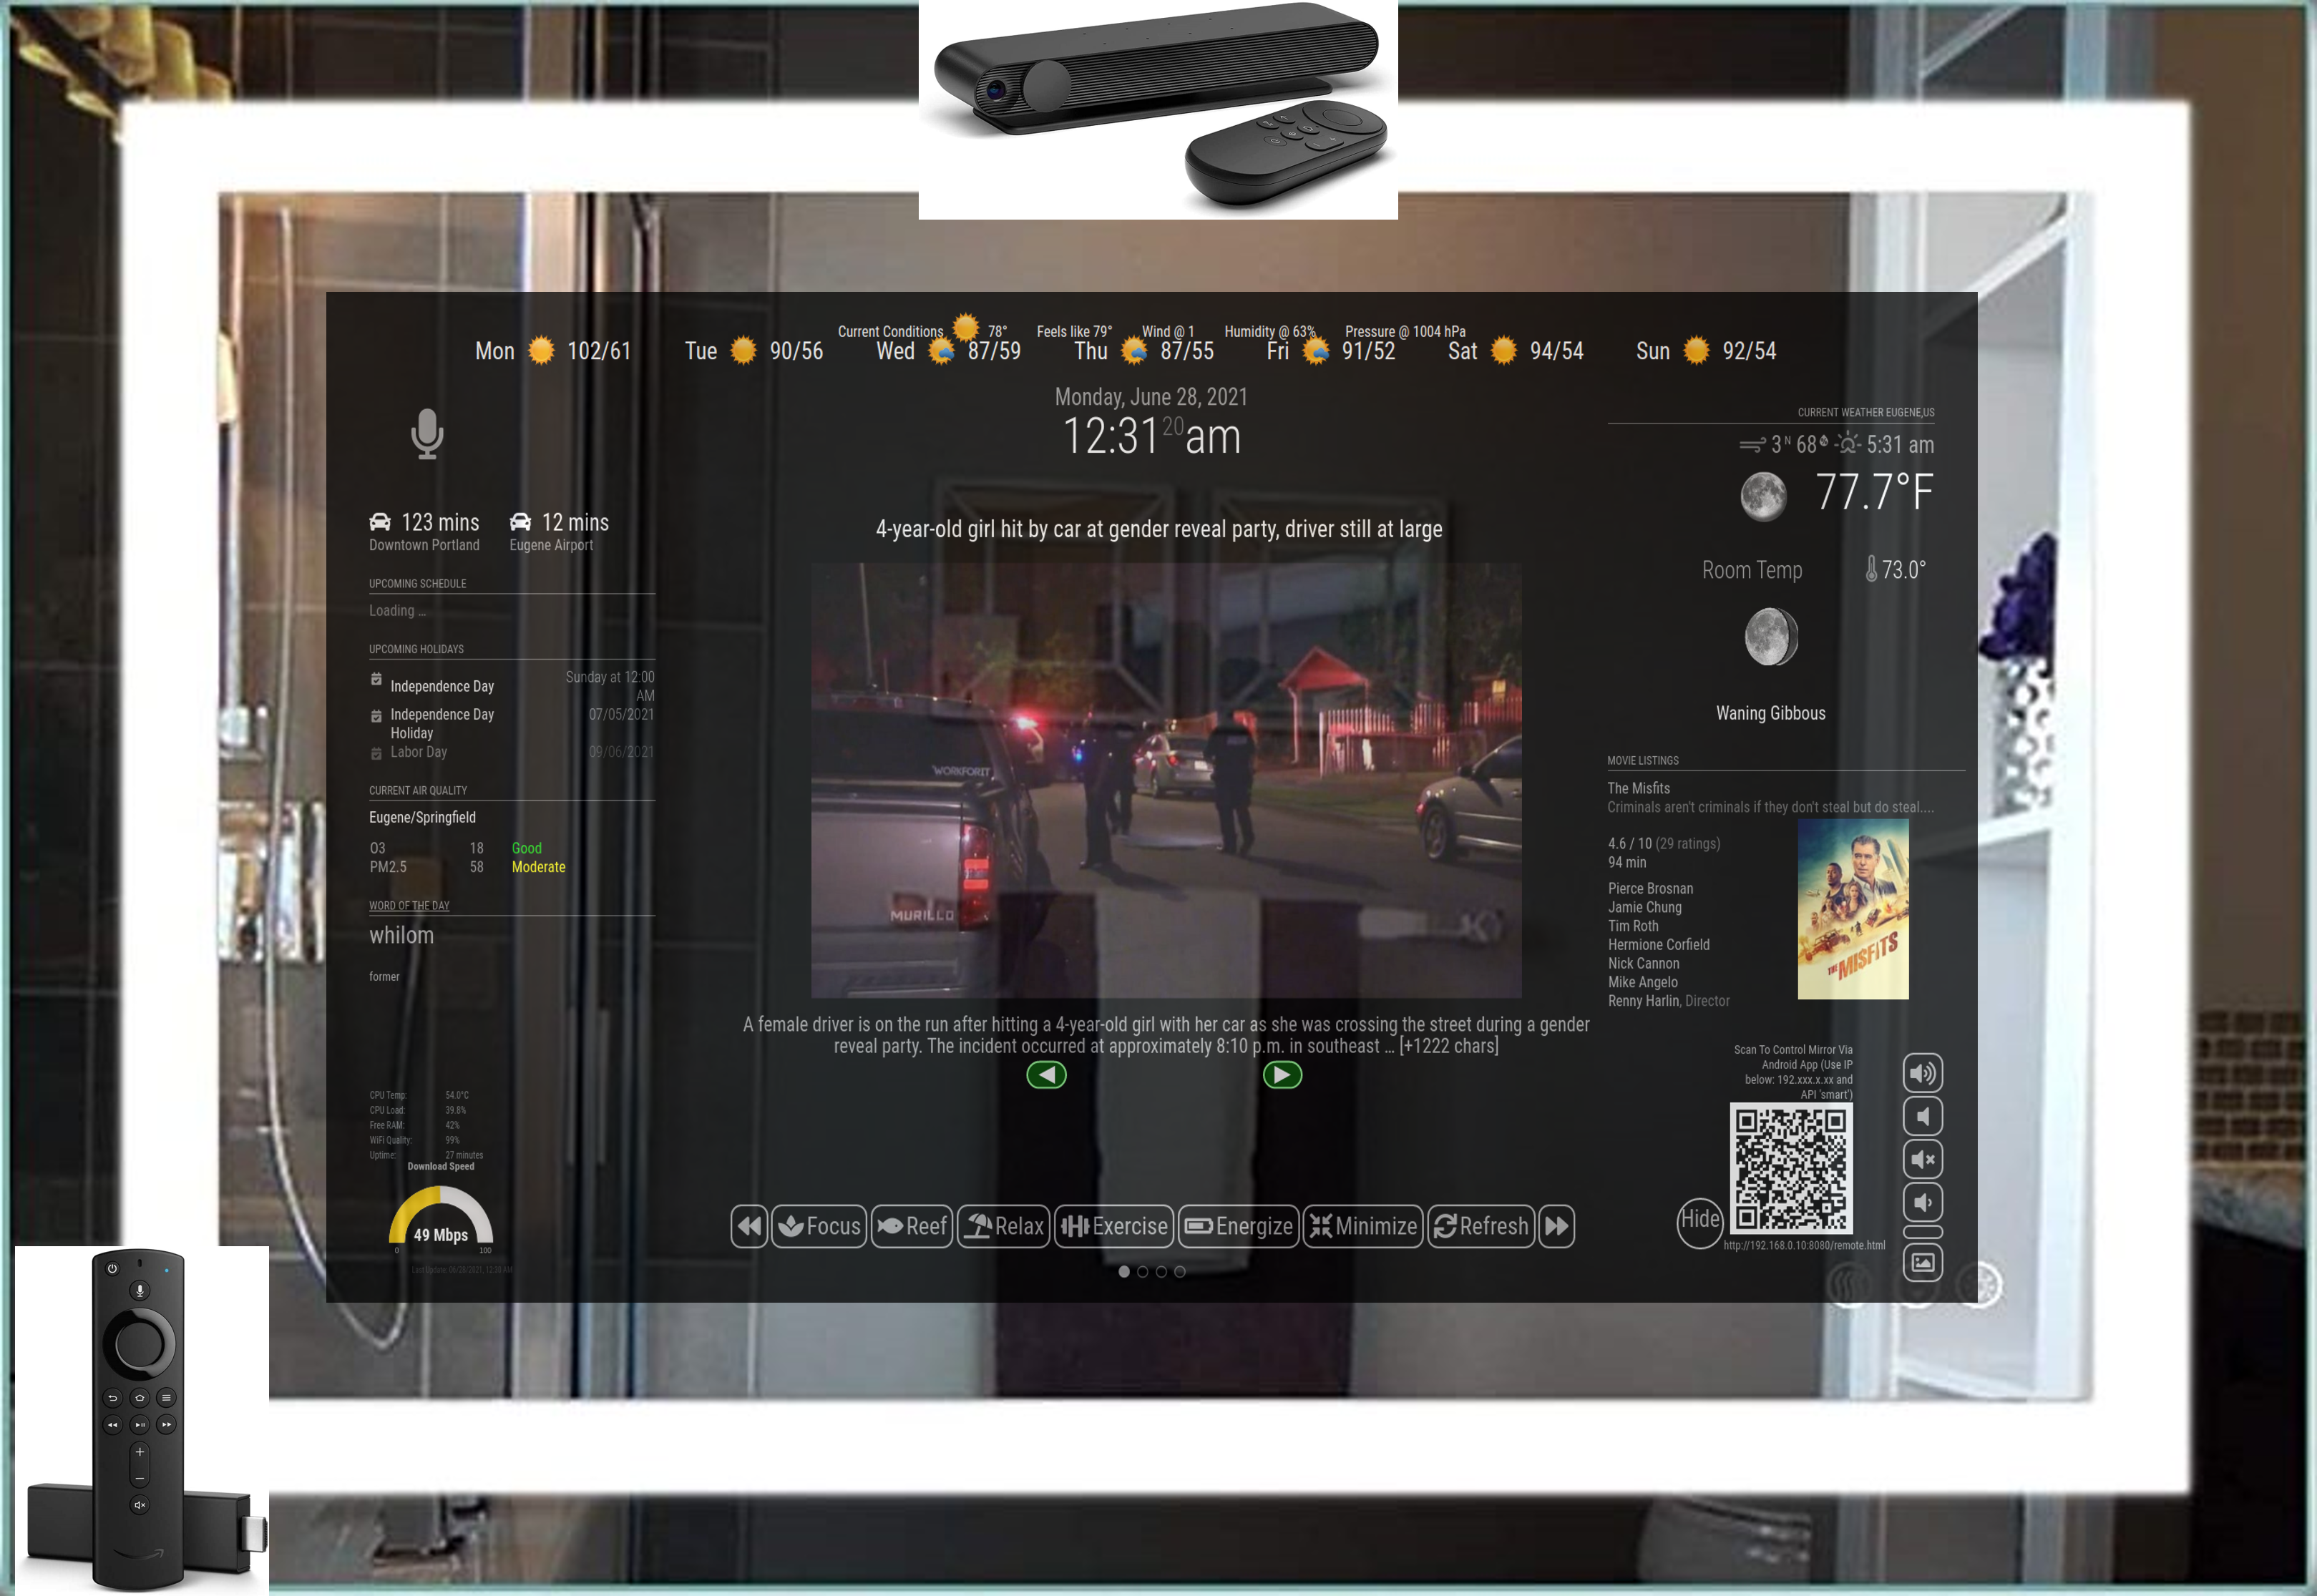Click the Eugene/Springfield air quality location
2317x1596 pixels.
[x=422, y=817]
